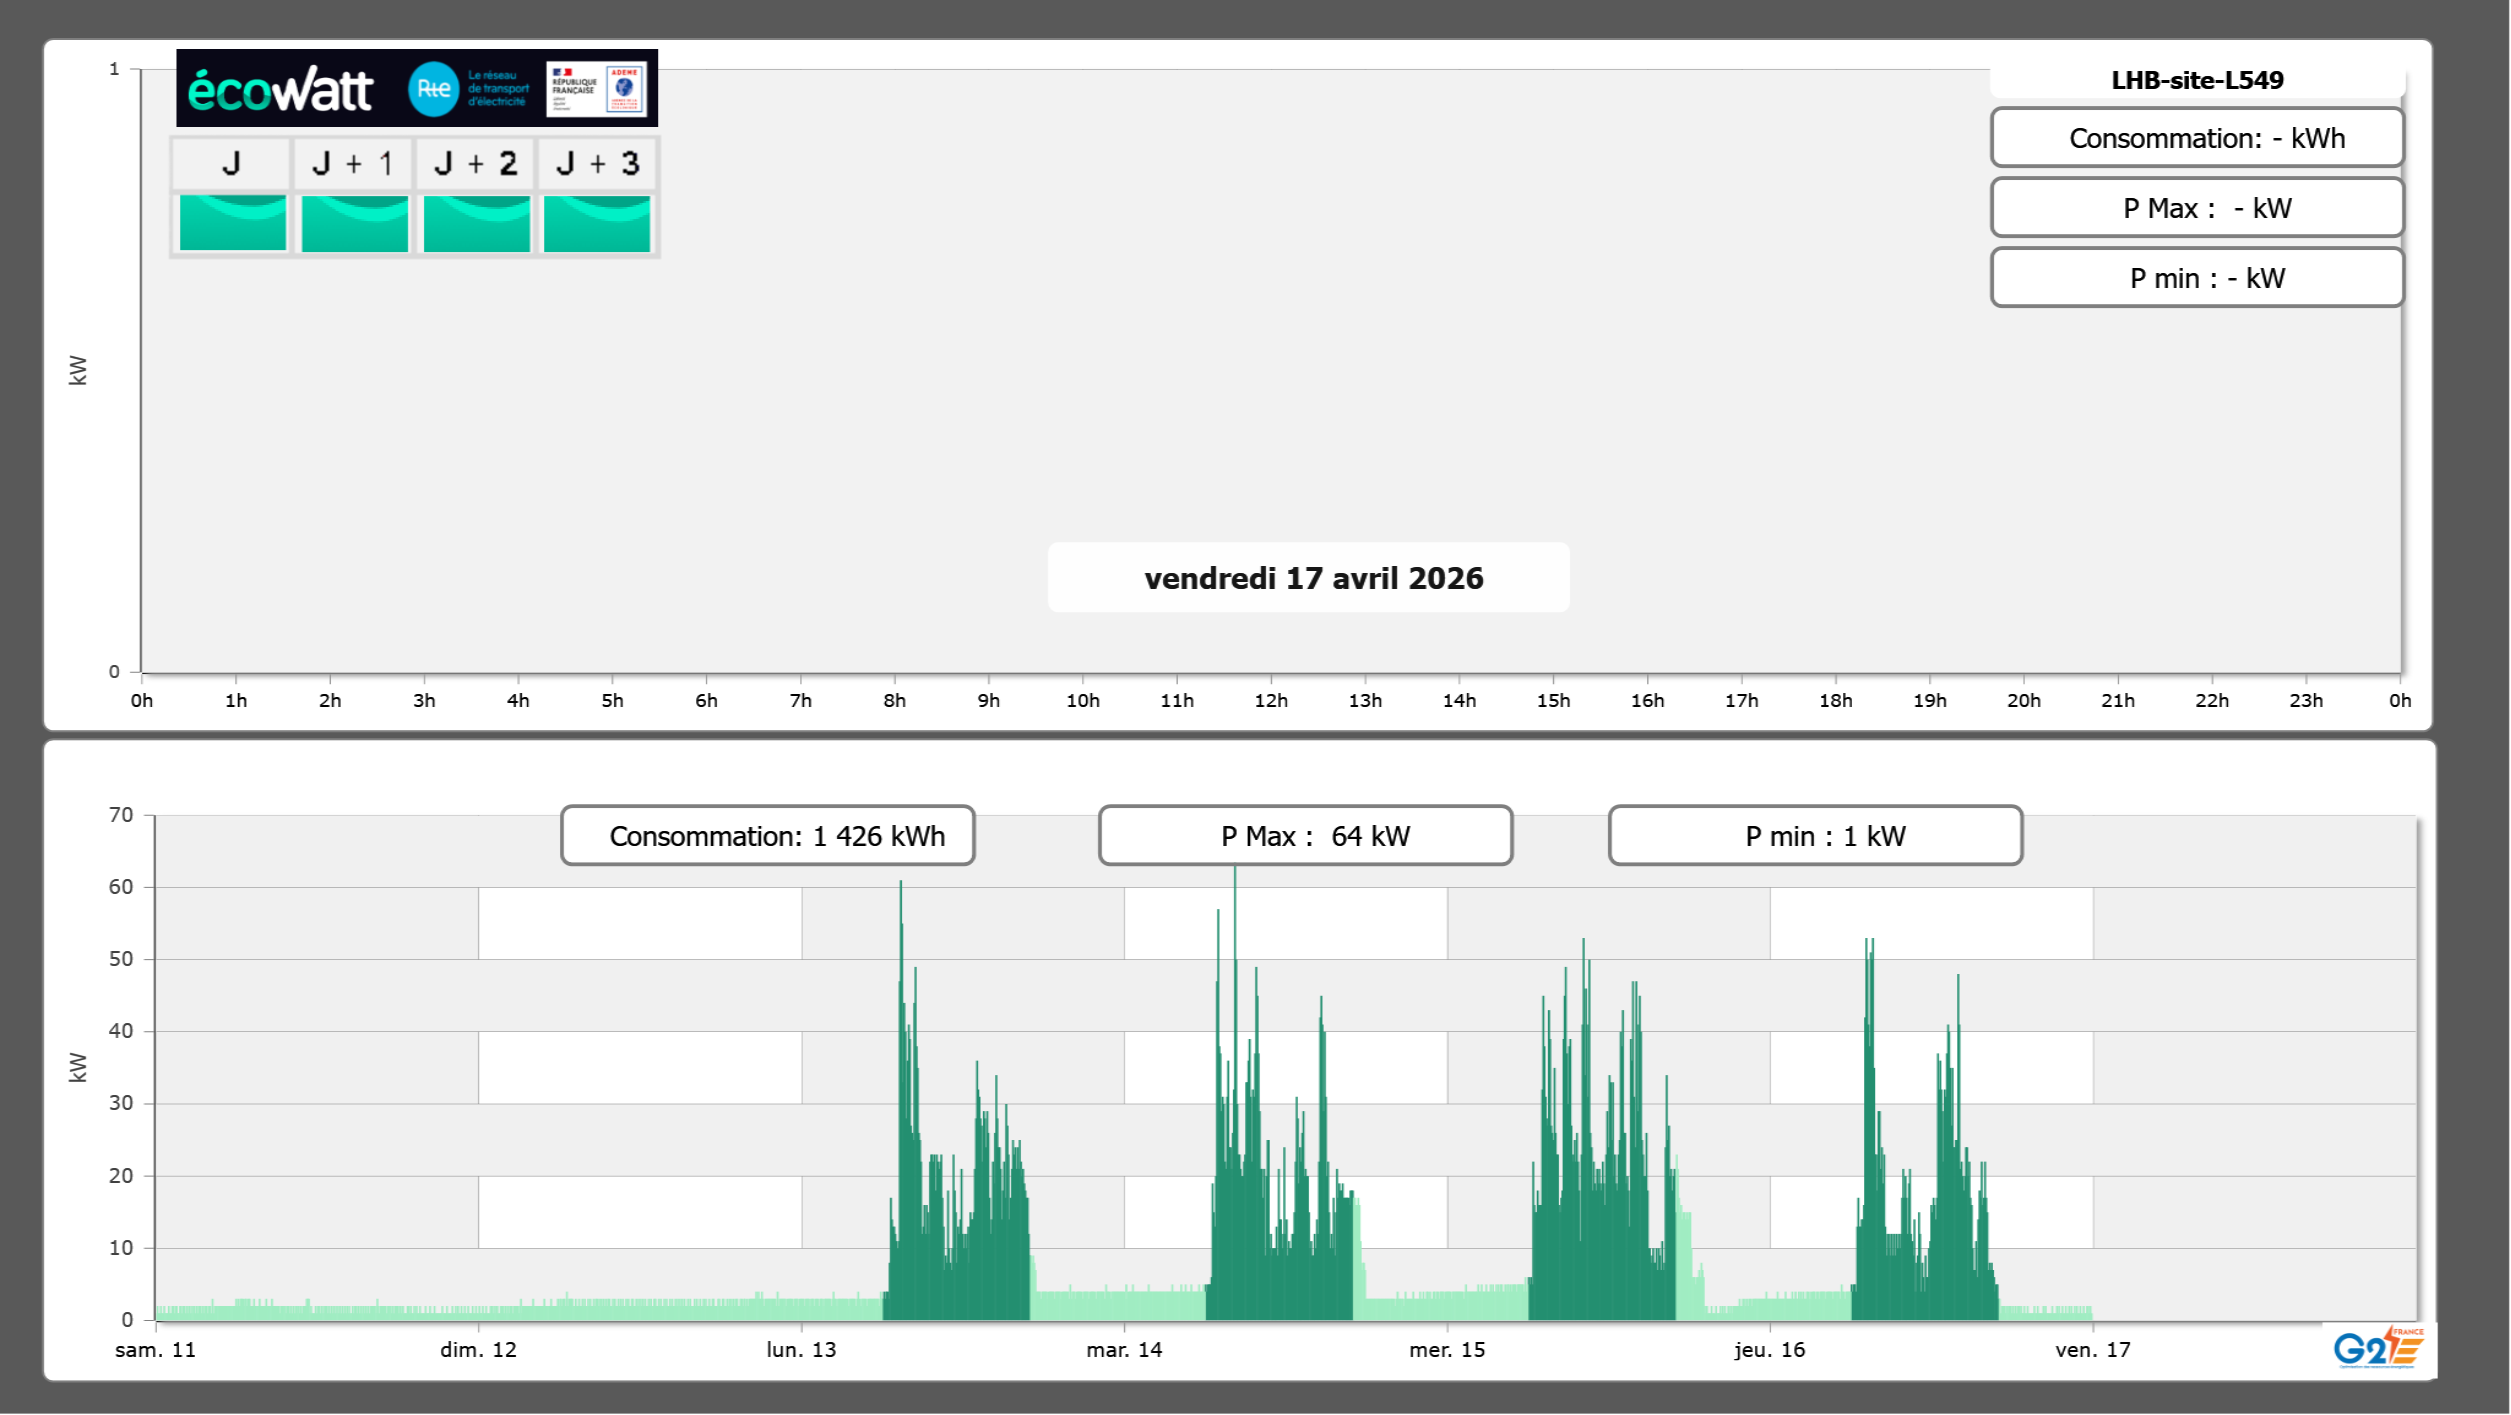Click the République Française ADEME logo
This screenshot has width=2511, height=1415.
[x=597, y=89]
